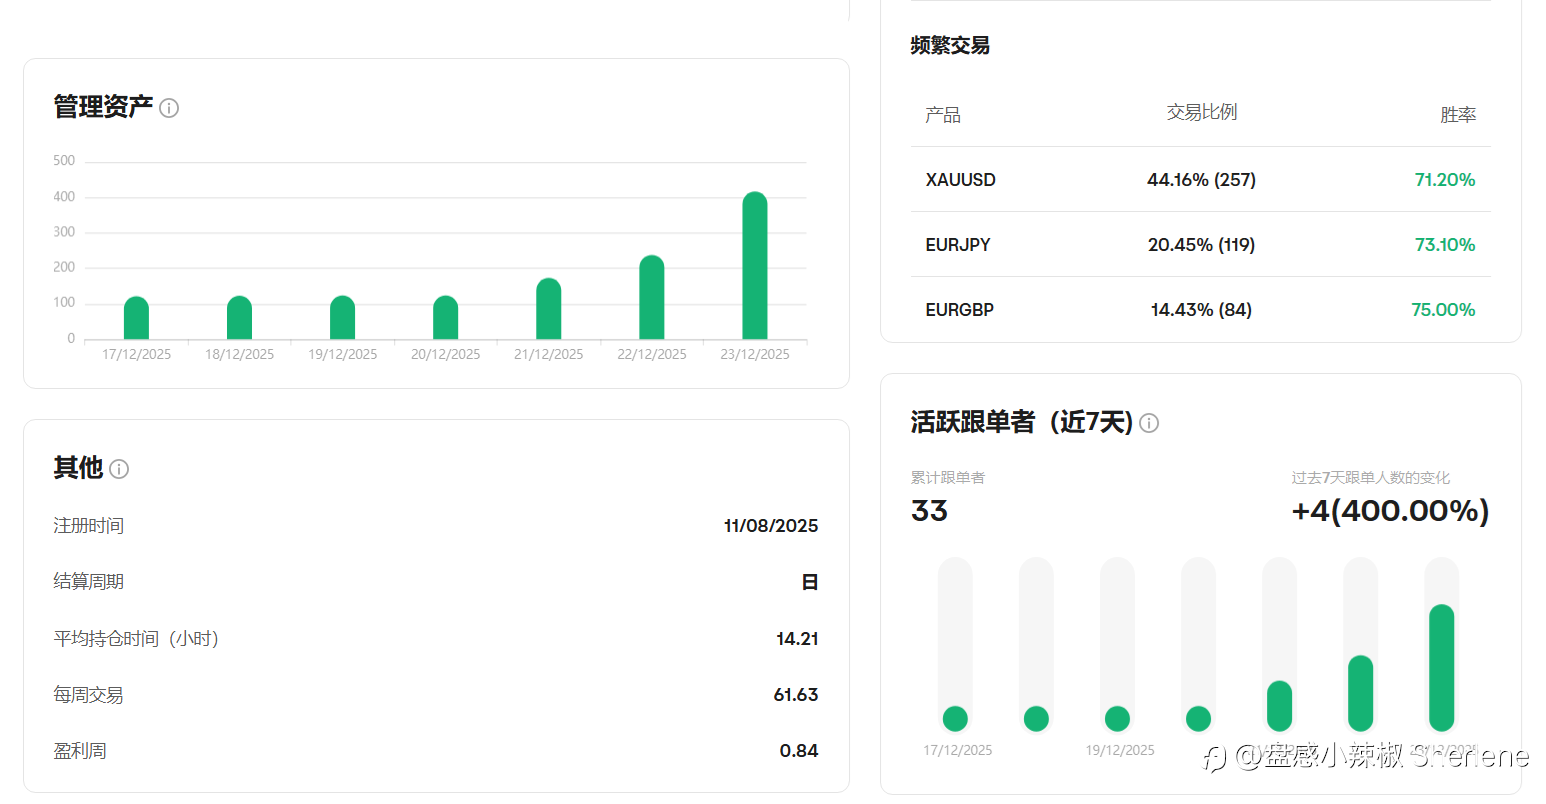Select the 17/12/2025 bar in 管理资产 chart
The width and height of the screenshot is (1546, 804).
click(x=136, y=318)
